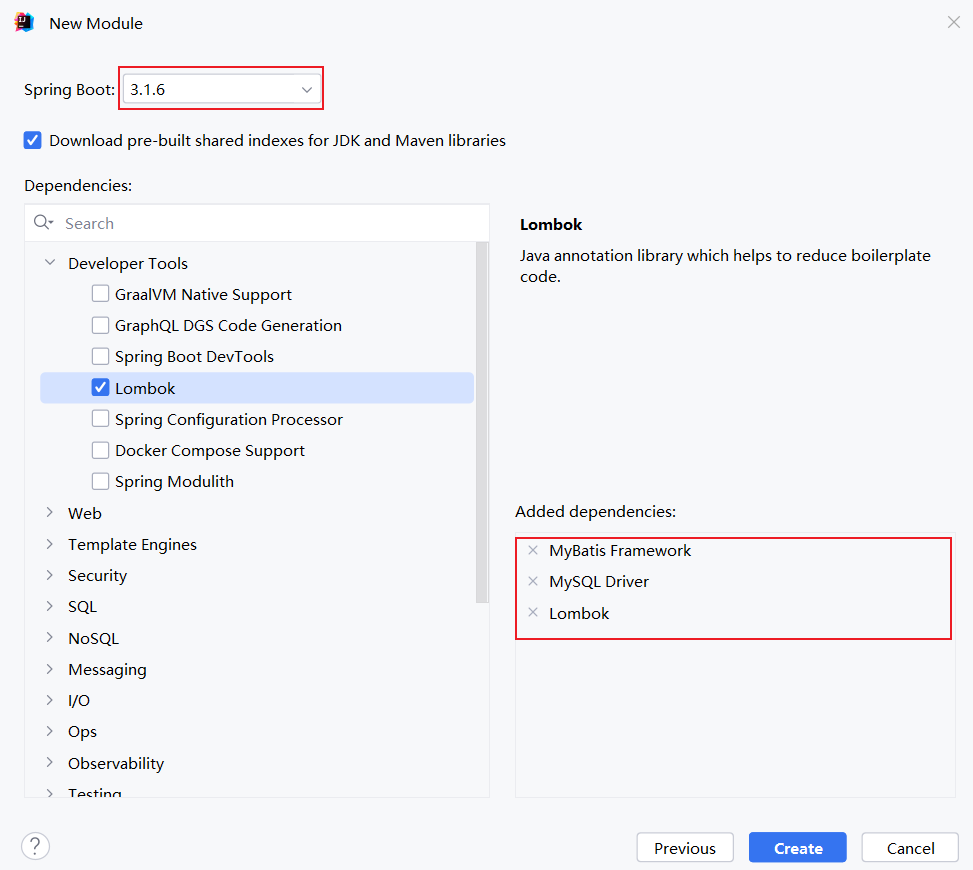Remove MyBatis Framework from added dependencies
The image size is (973, 870).
point(533,550)
